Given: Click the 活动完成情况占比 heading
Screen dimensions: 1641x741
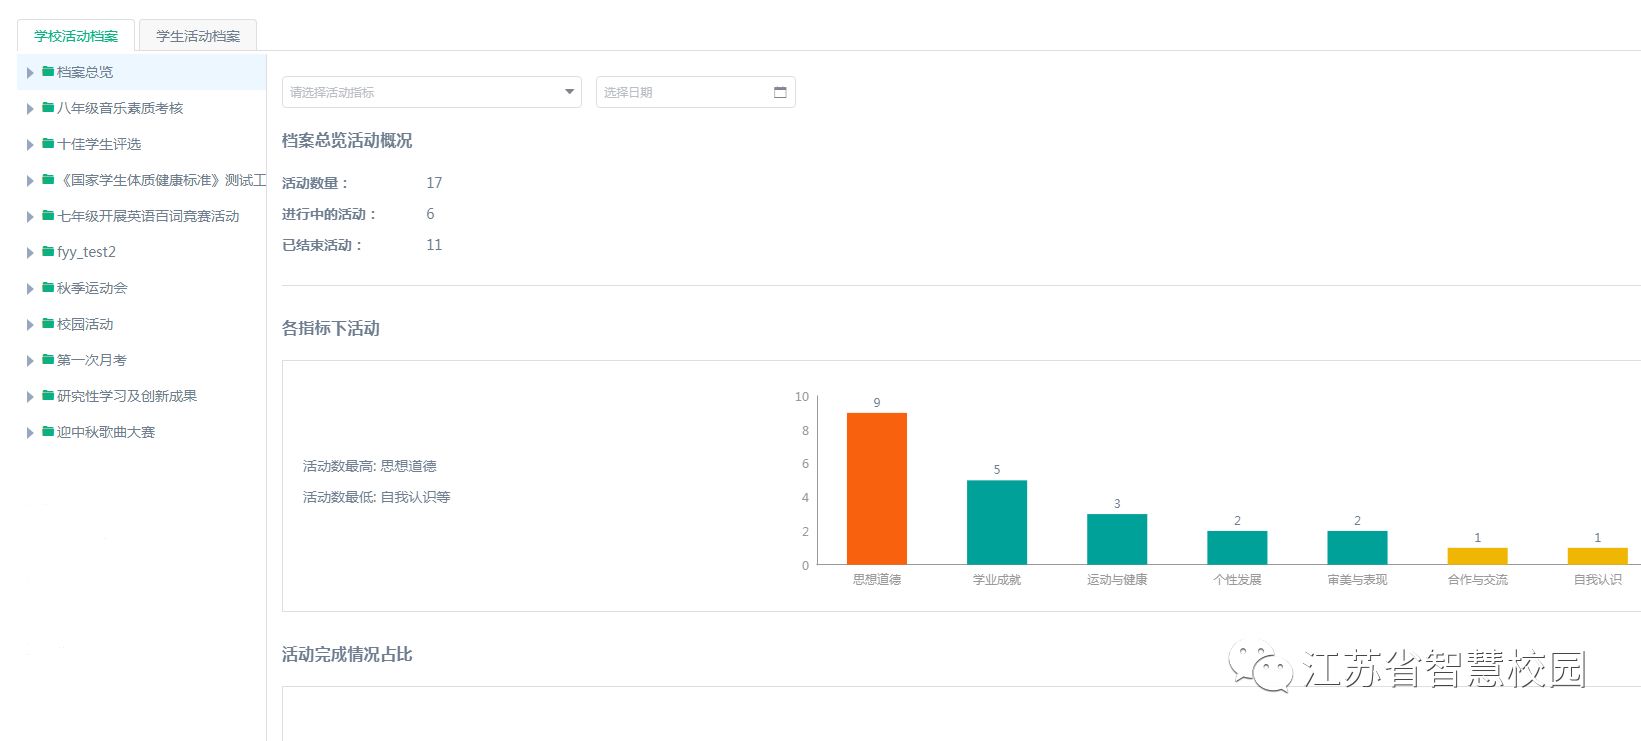Looking at the screenshot, I should pos(347,654).
